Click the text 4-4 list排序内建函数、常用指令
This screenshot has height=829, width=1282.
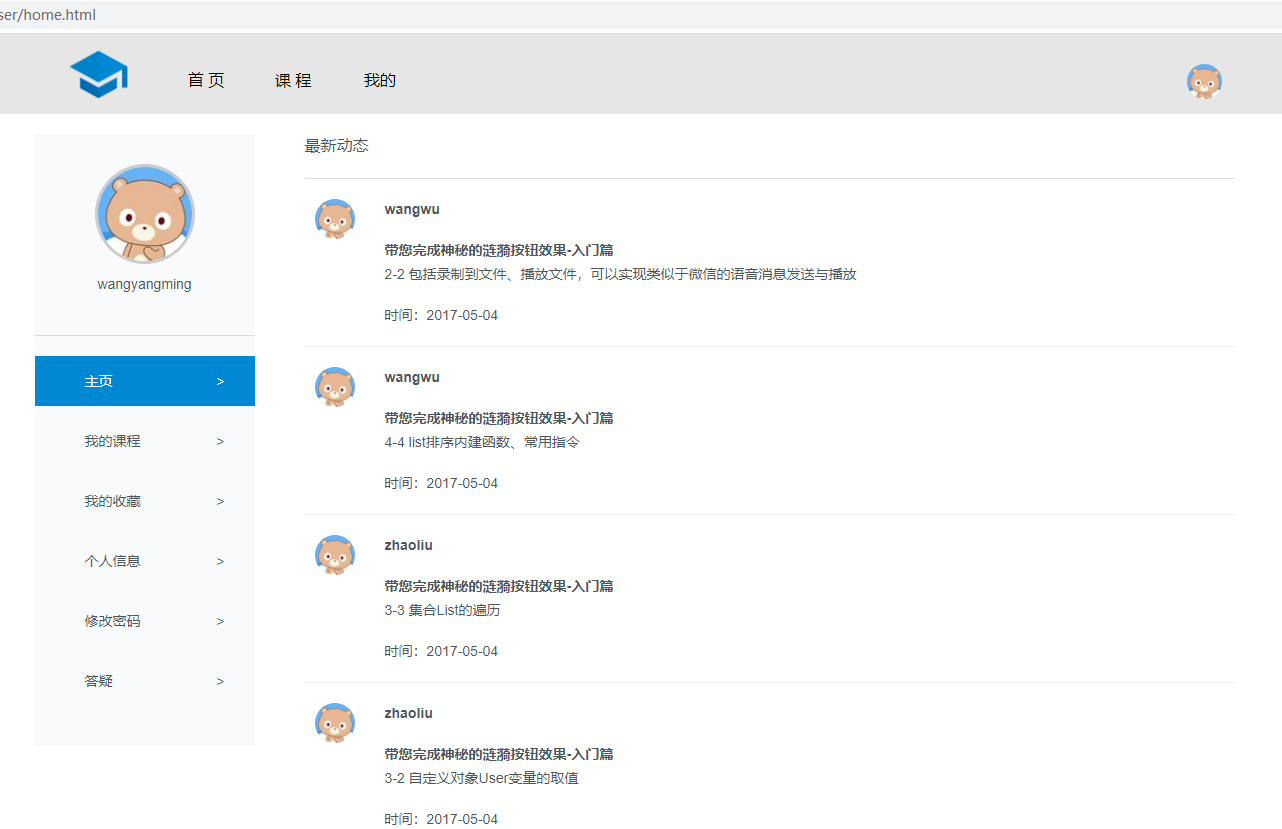point(482,442)
